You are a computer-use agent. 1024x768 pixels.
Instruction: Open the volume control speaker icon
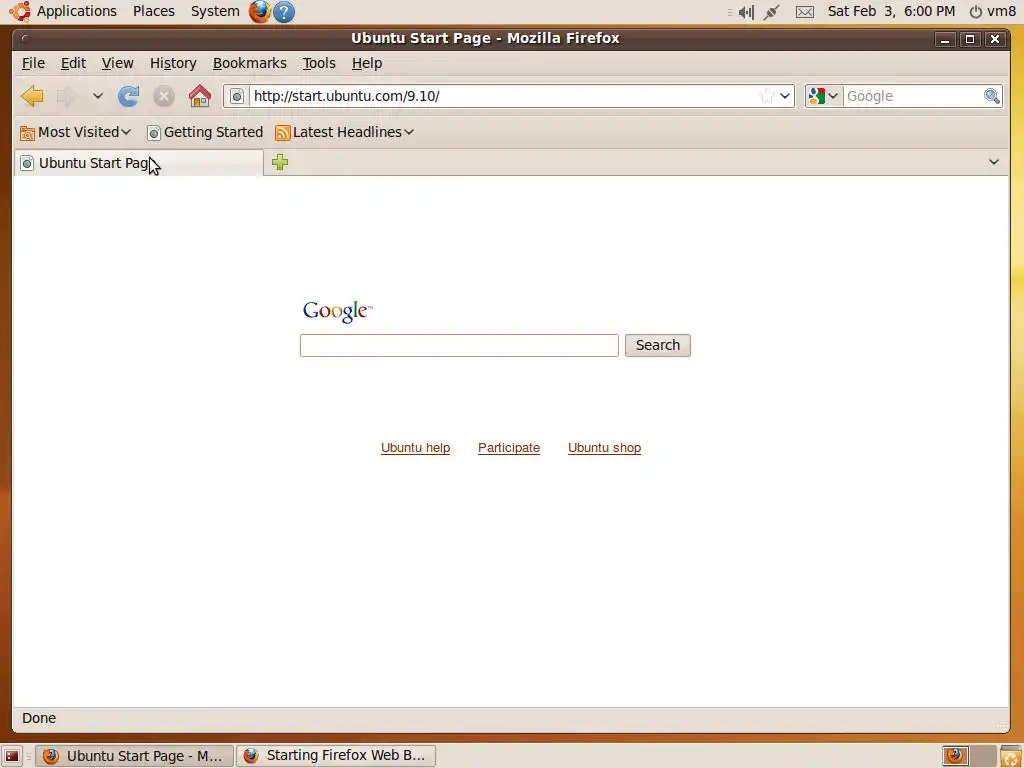[x=746, y=12]
